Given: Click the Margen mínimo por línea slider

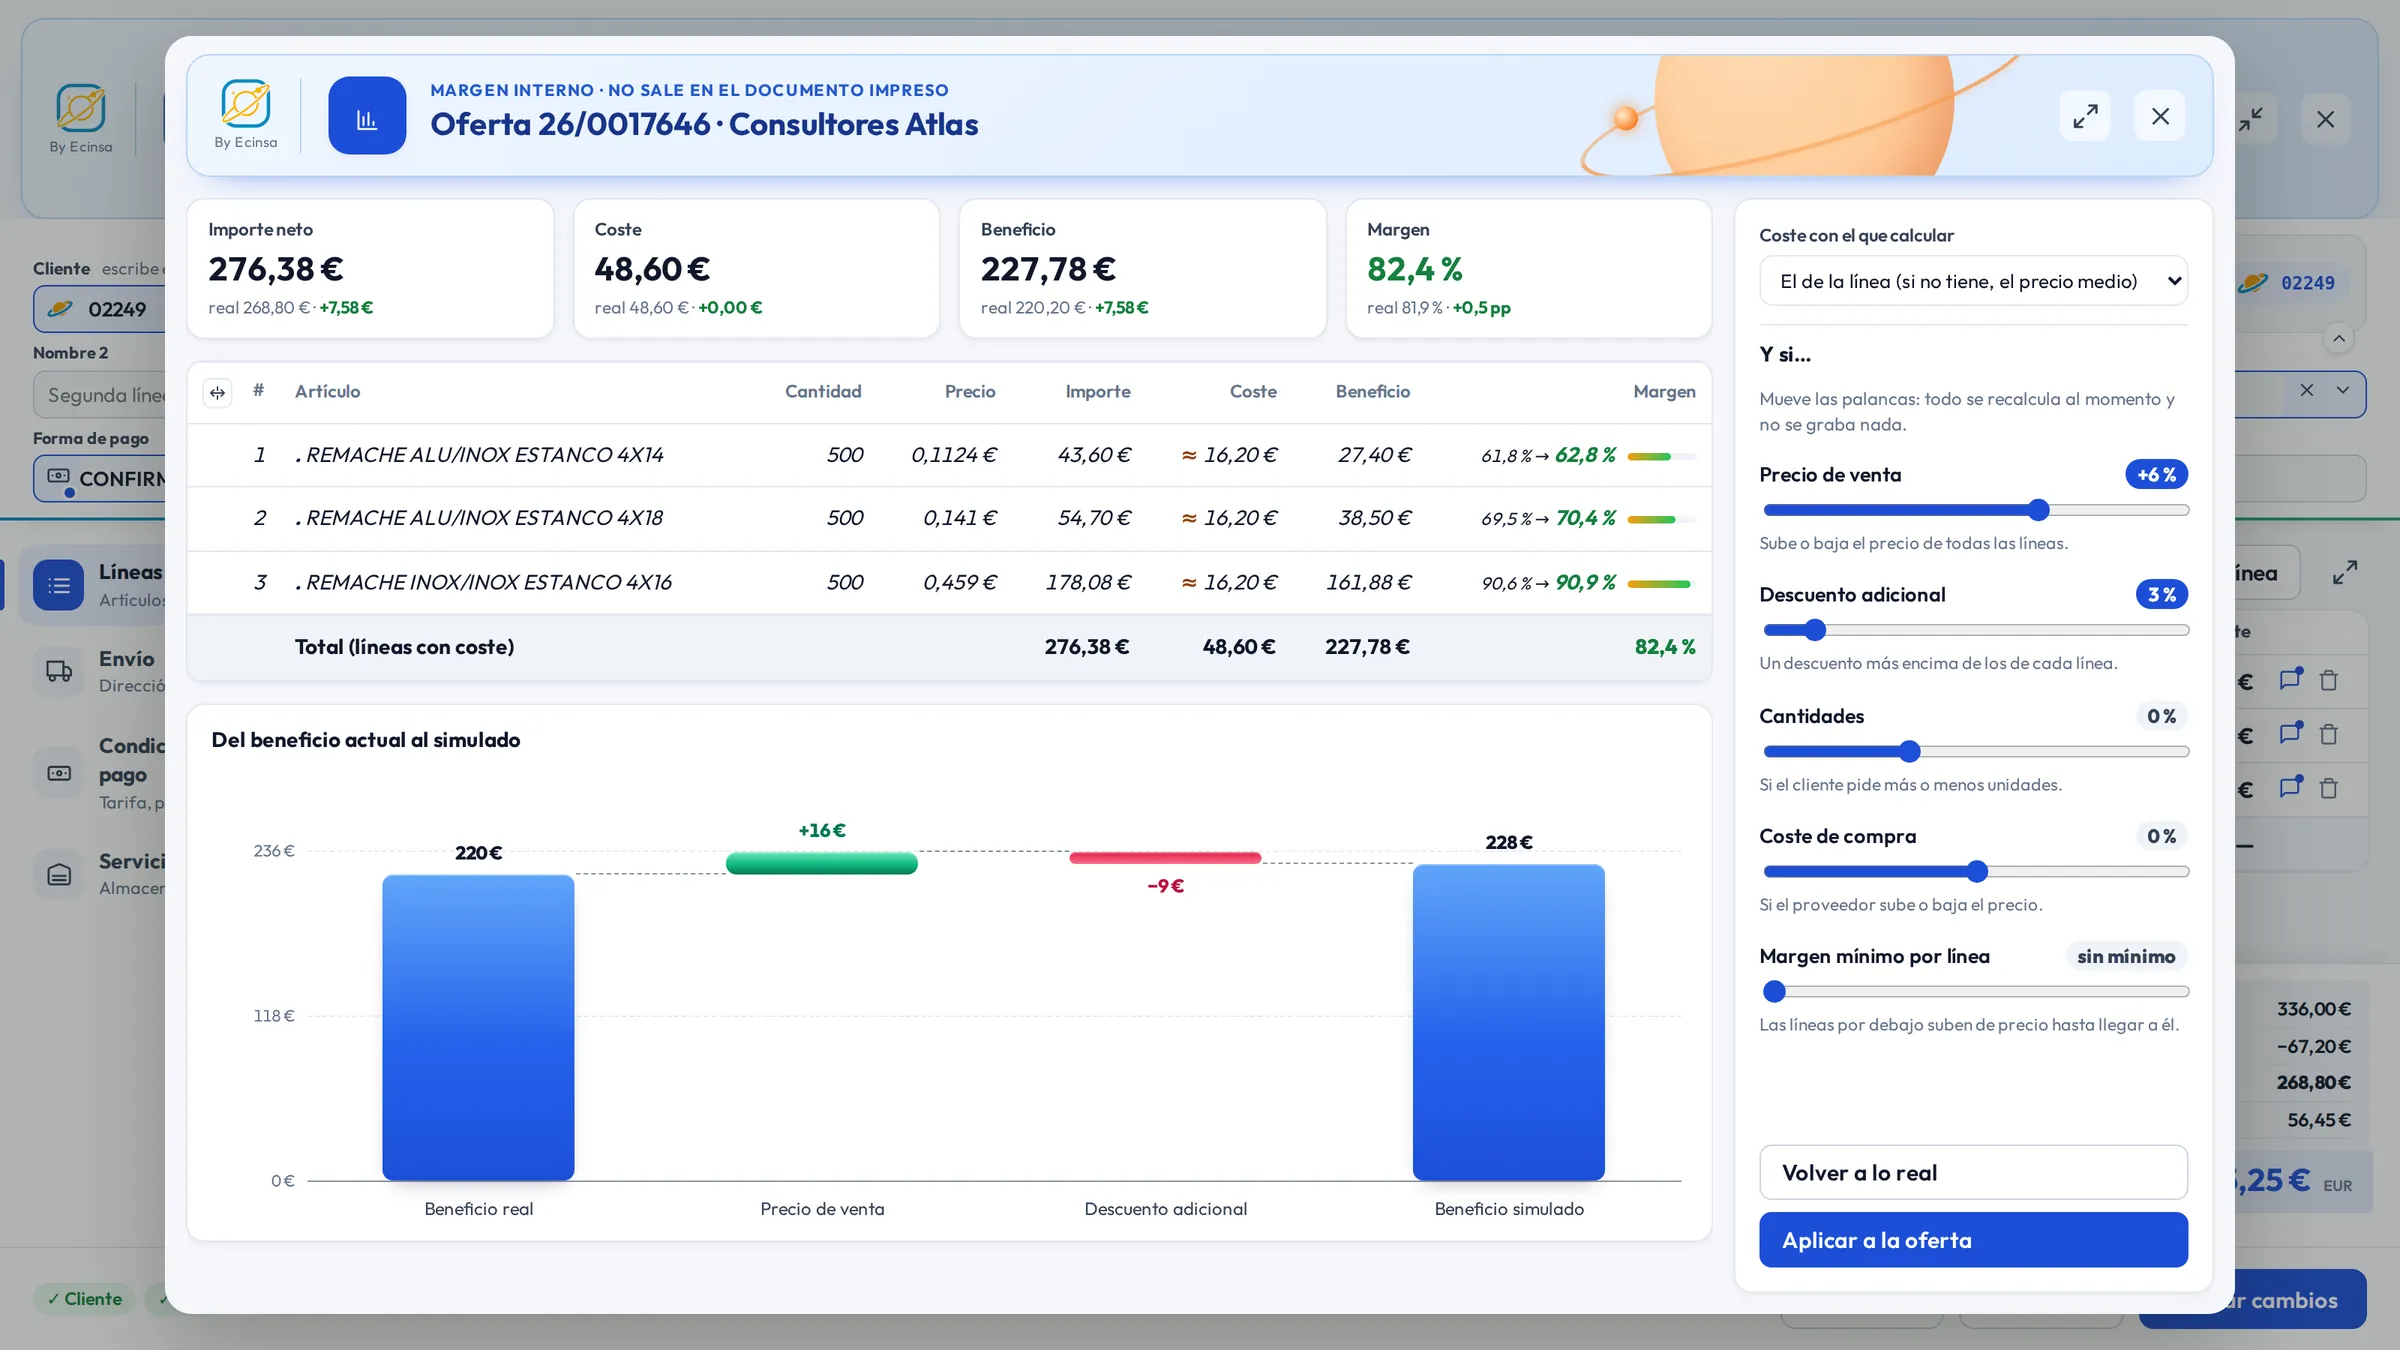Looking at the screenshot, I should 1975,991.
